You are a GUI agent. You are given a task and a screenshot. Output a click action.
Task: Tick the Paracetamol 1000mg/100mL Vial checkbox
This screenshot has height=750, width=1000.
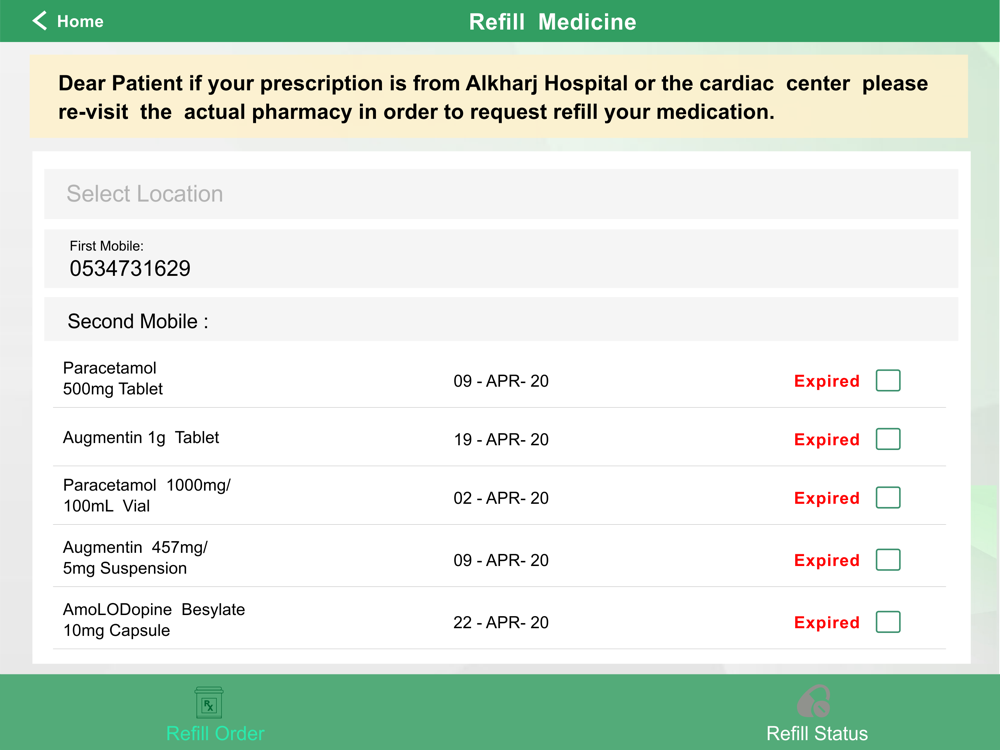point(888,498)
